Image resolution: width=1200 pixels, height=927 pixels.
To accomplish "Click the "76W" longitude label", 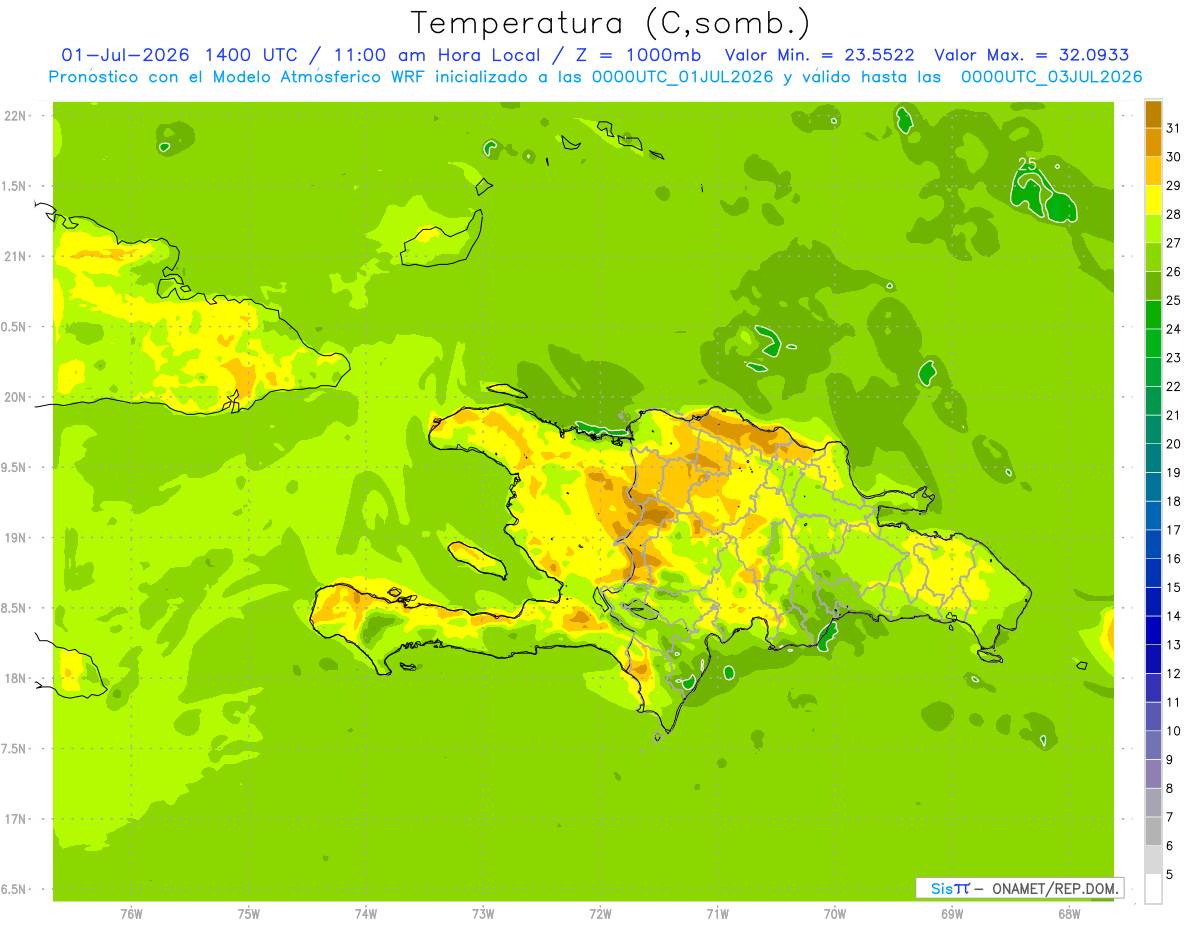I will tap(131, 913).
